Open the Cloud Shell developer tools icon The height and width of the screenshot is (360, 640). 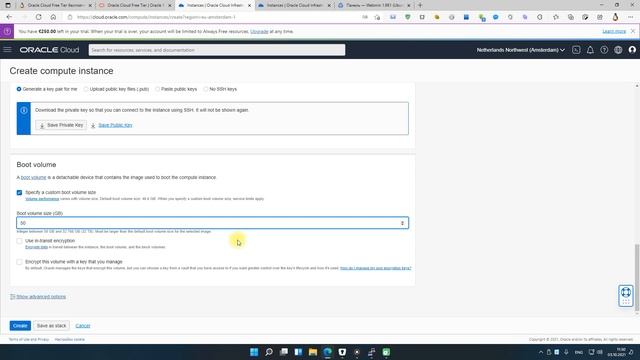576,50
